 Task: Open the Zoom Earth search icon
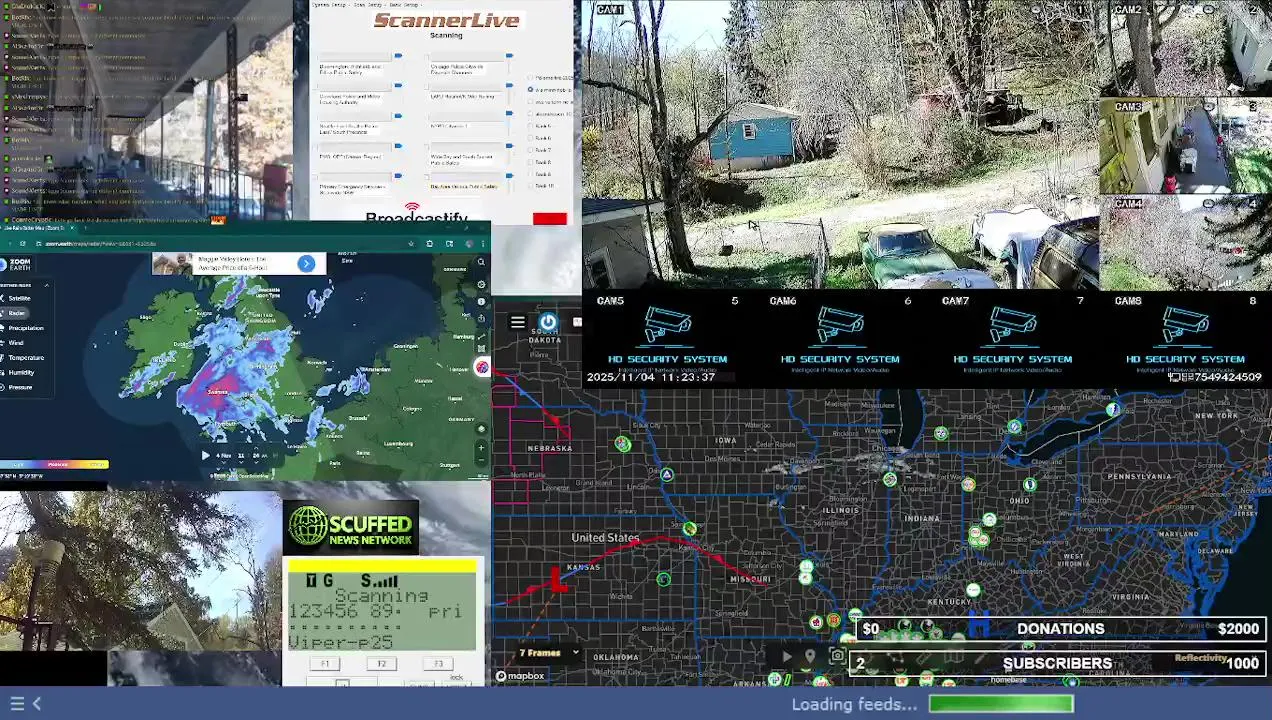(481, 262)
